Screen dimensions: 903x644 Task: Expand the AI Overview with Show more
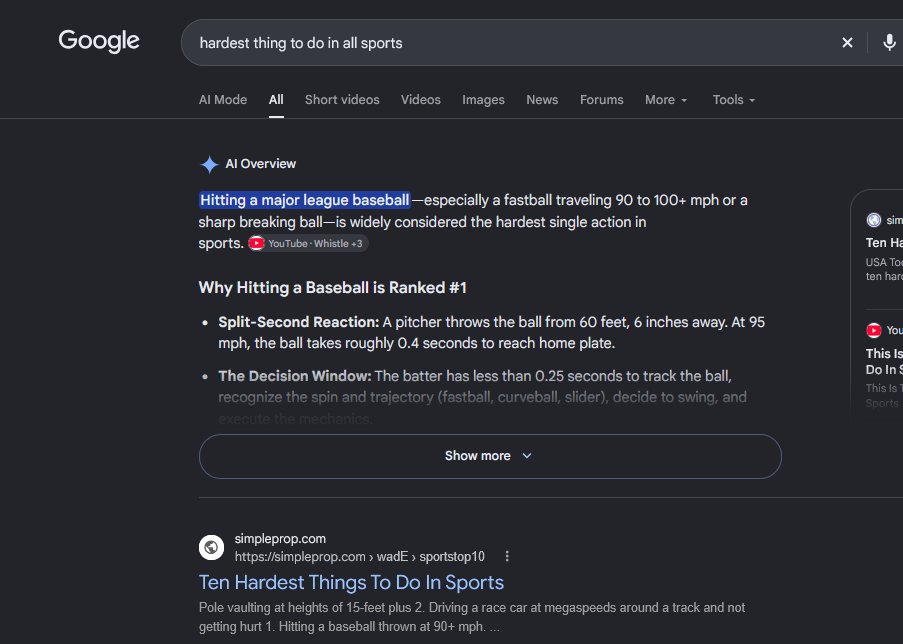[x=490, y=456]
